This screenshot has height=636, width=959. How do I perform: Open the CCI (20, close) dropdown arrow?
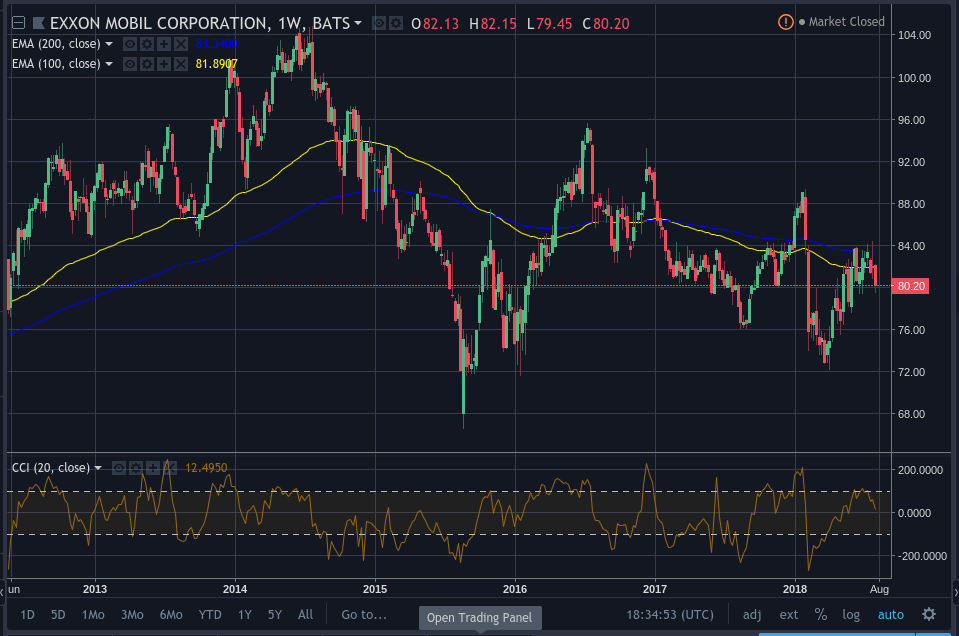tap(98, 467)
